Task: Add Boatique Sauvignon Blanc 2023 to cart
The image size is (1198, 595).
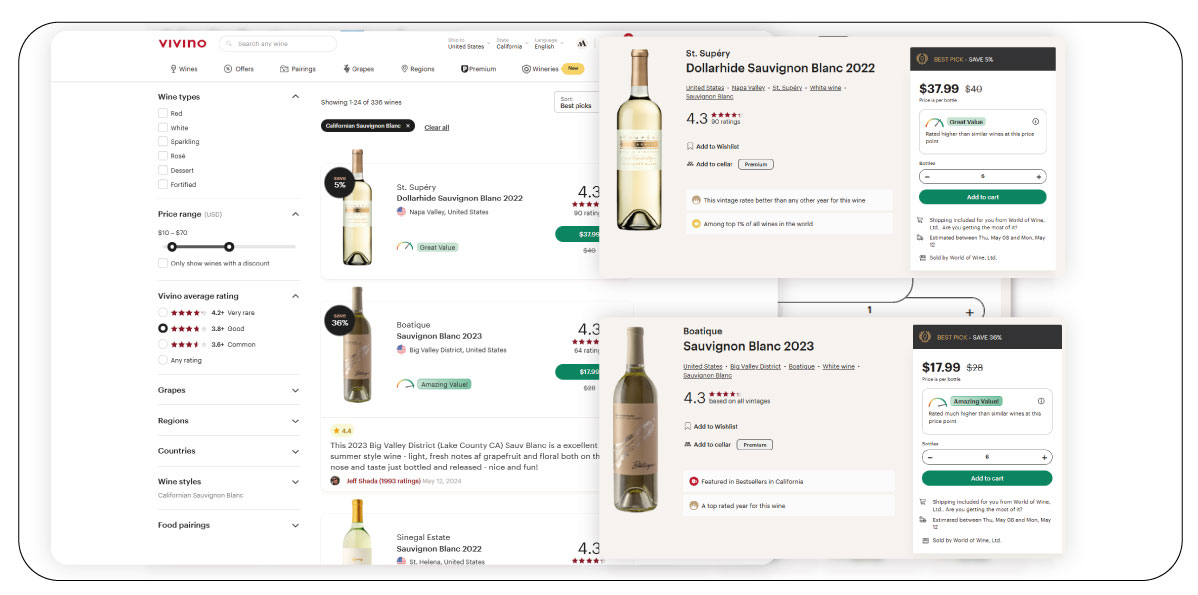Action: [x=986, y=478]
